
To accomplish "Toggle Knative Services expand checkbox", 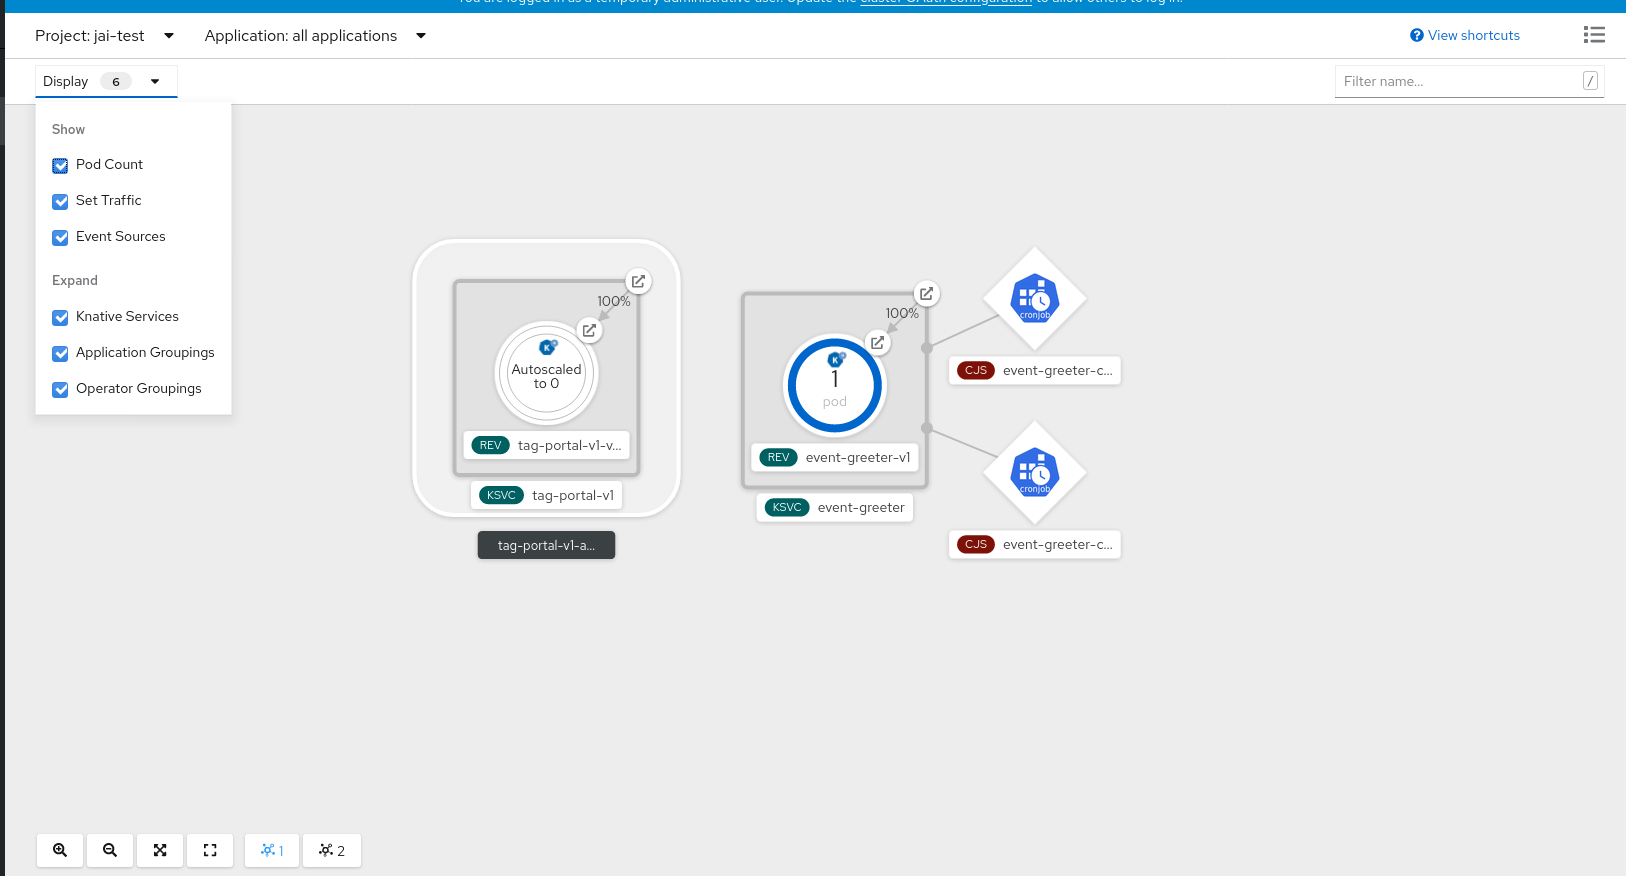I will click(60, 317).
